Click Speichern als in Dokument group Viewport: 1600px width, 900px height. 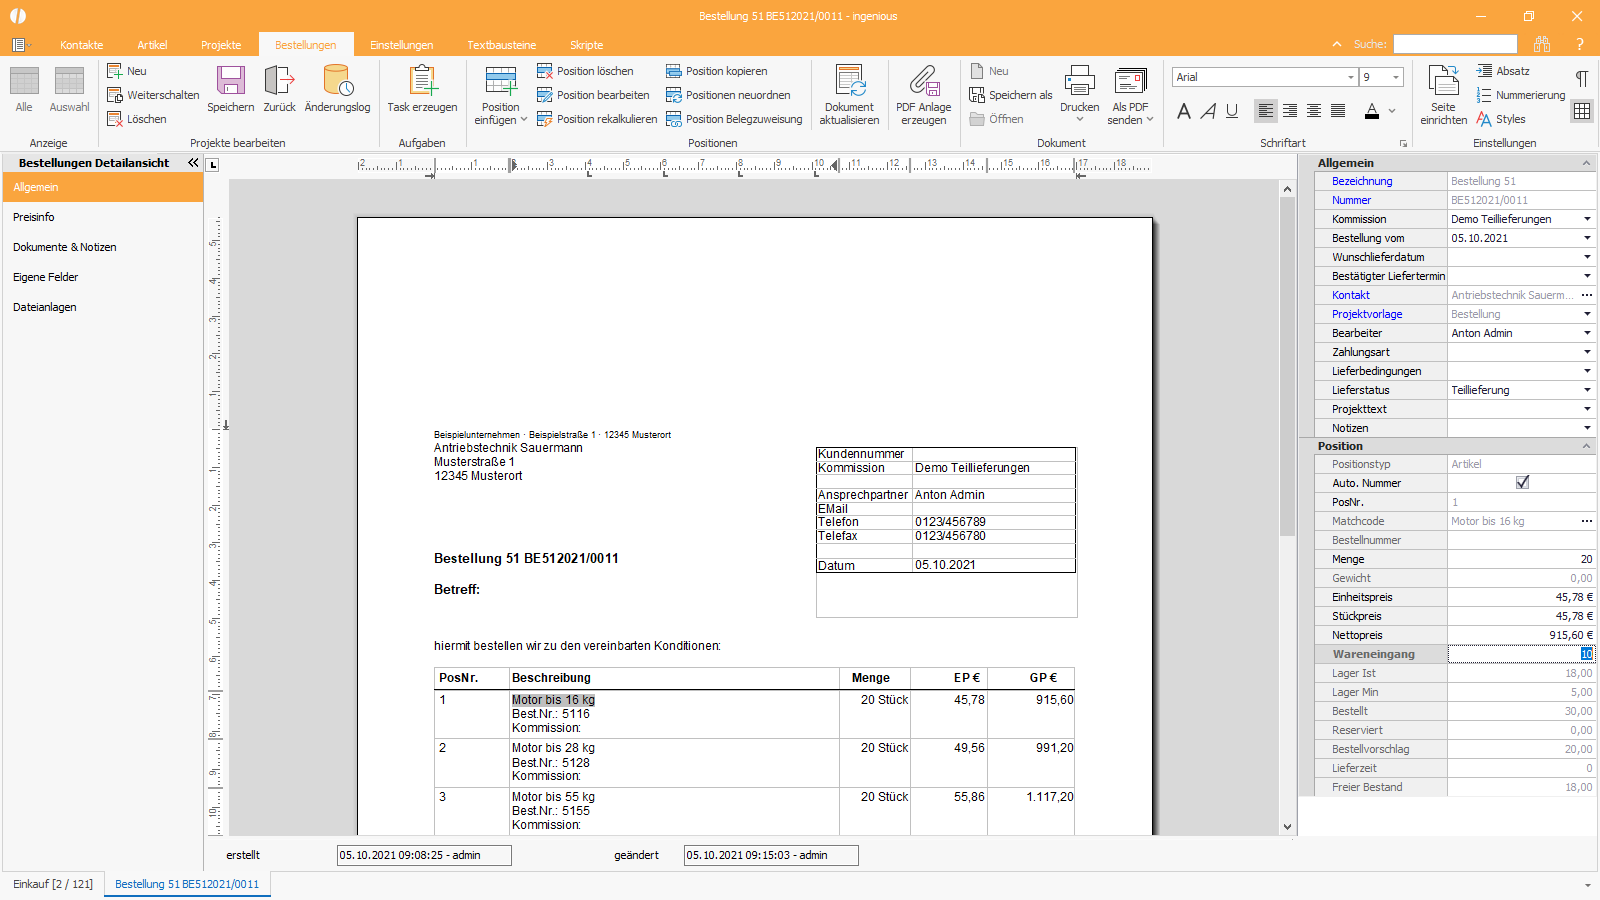pos(1011,95)
